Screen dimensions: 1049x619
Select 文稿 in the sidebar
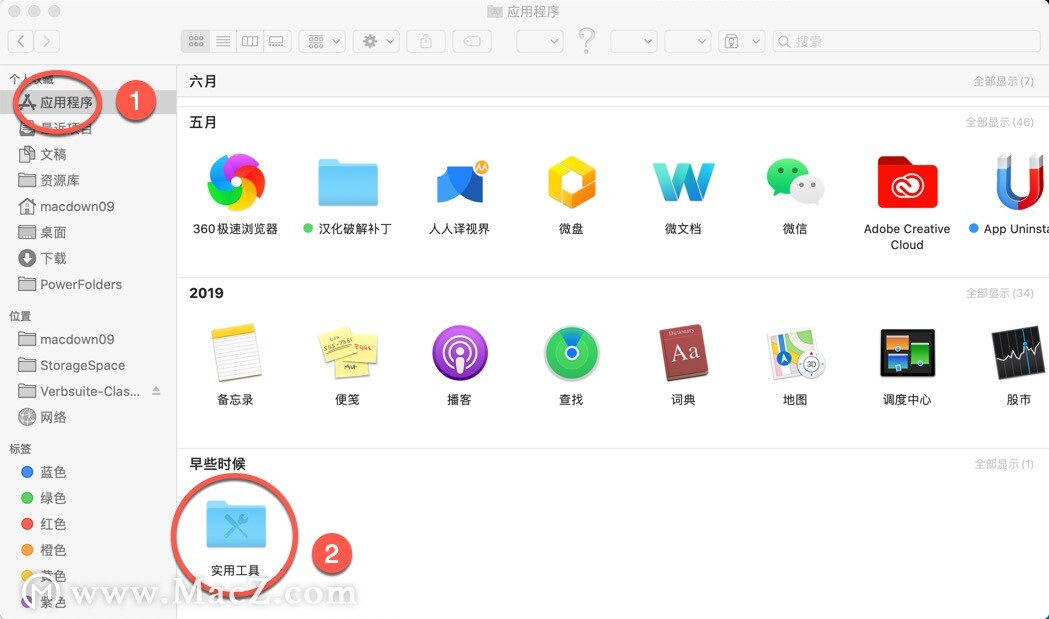(88, 155)
